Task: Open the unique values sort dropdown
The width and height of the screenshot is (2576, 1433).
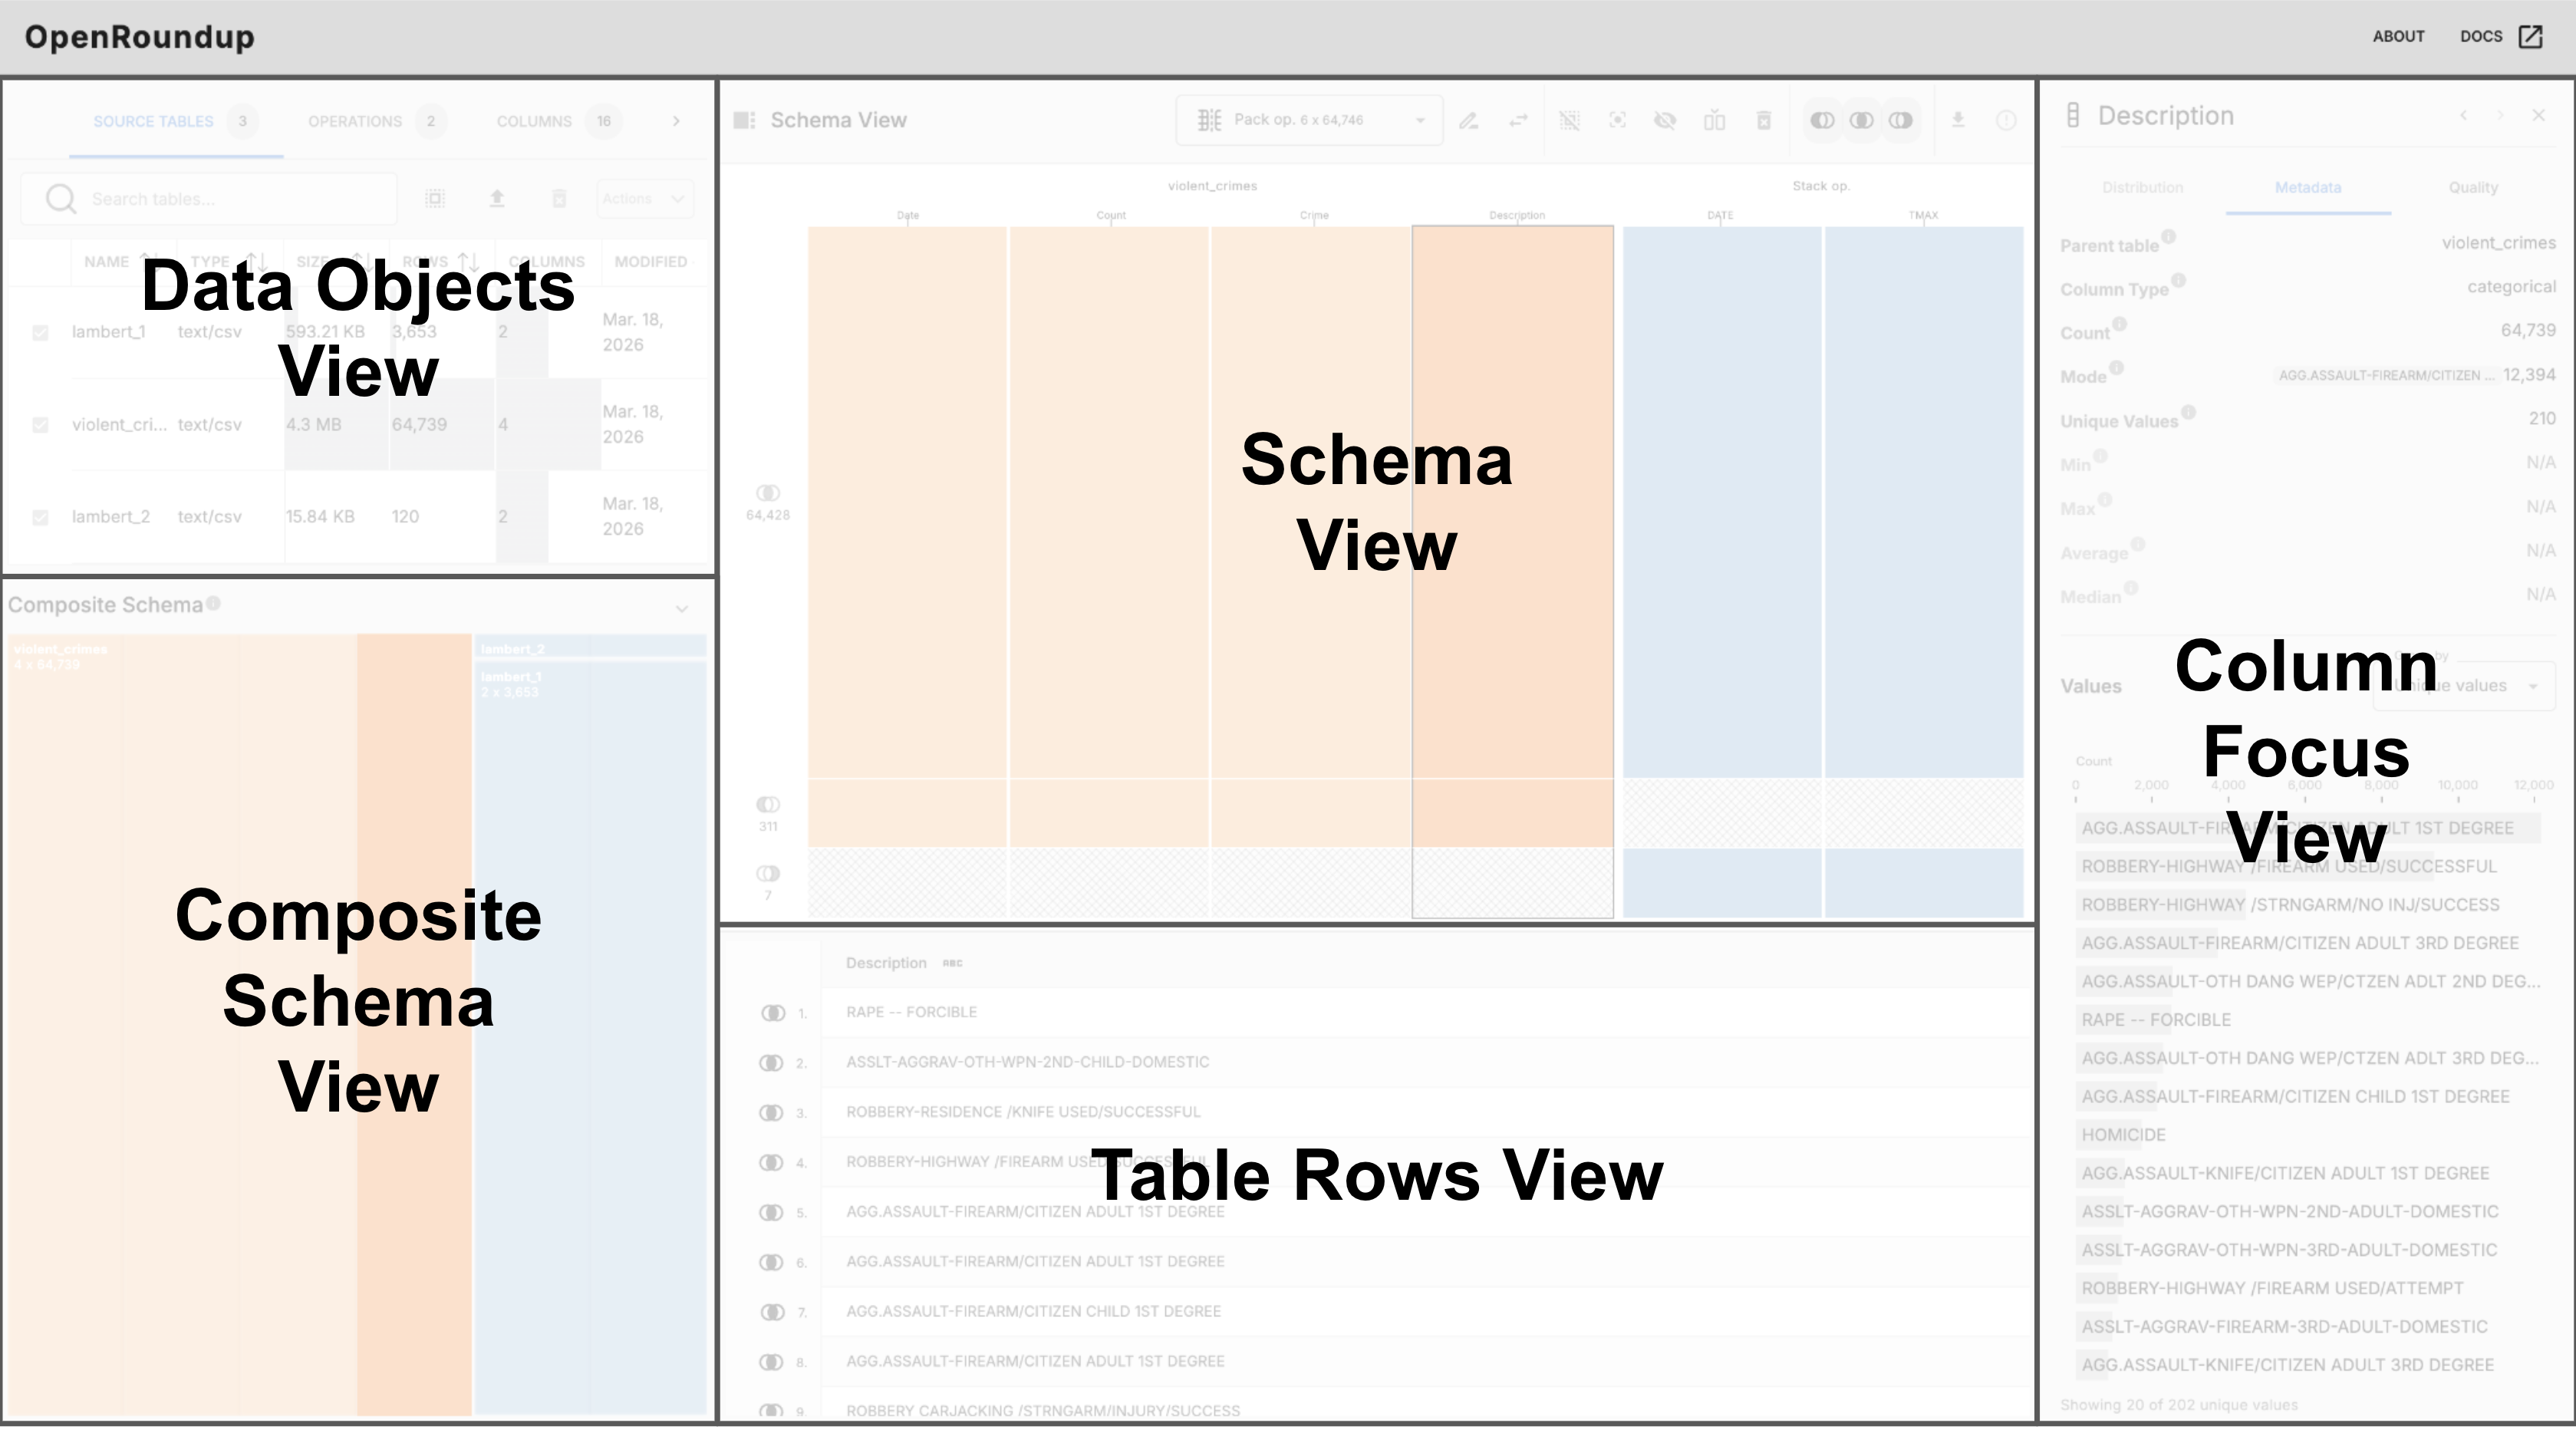Action: point(2464,686)
